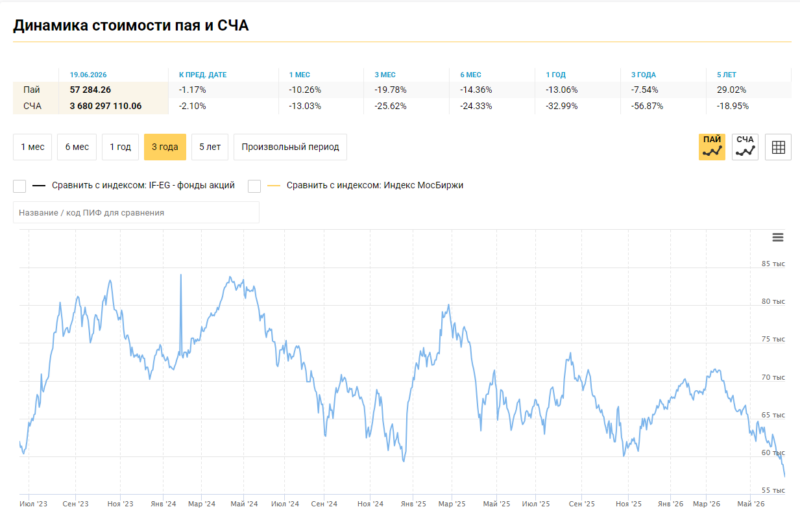The image size is (800, 520).
Task: Open the table view grid icon
Action: [778, 147]
